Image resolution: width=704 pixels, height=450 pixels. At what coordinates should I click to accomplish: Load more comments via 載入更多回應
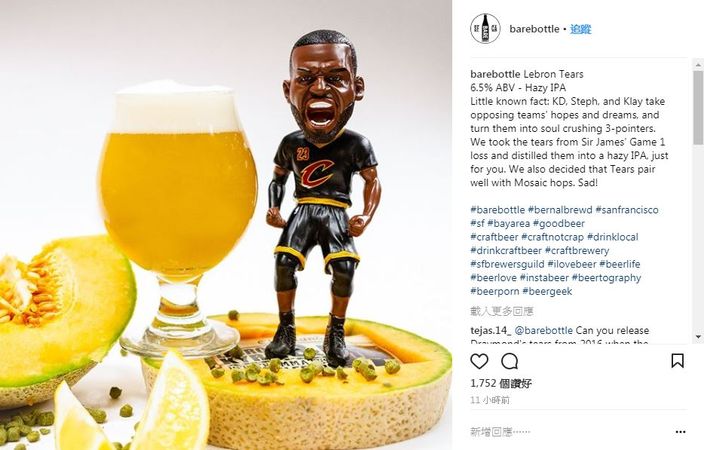502,311
